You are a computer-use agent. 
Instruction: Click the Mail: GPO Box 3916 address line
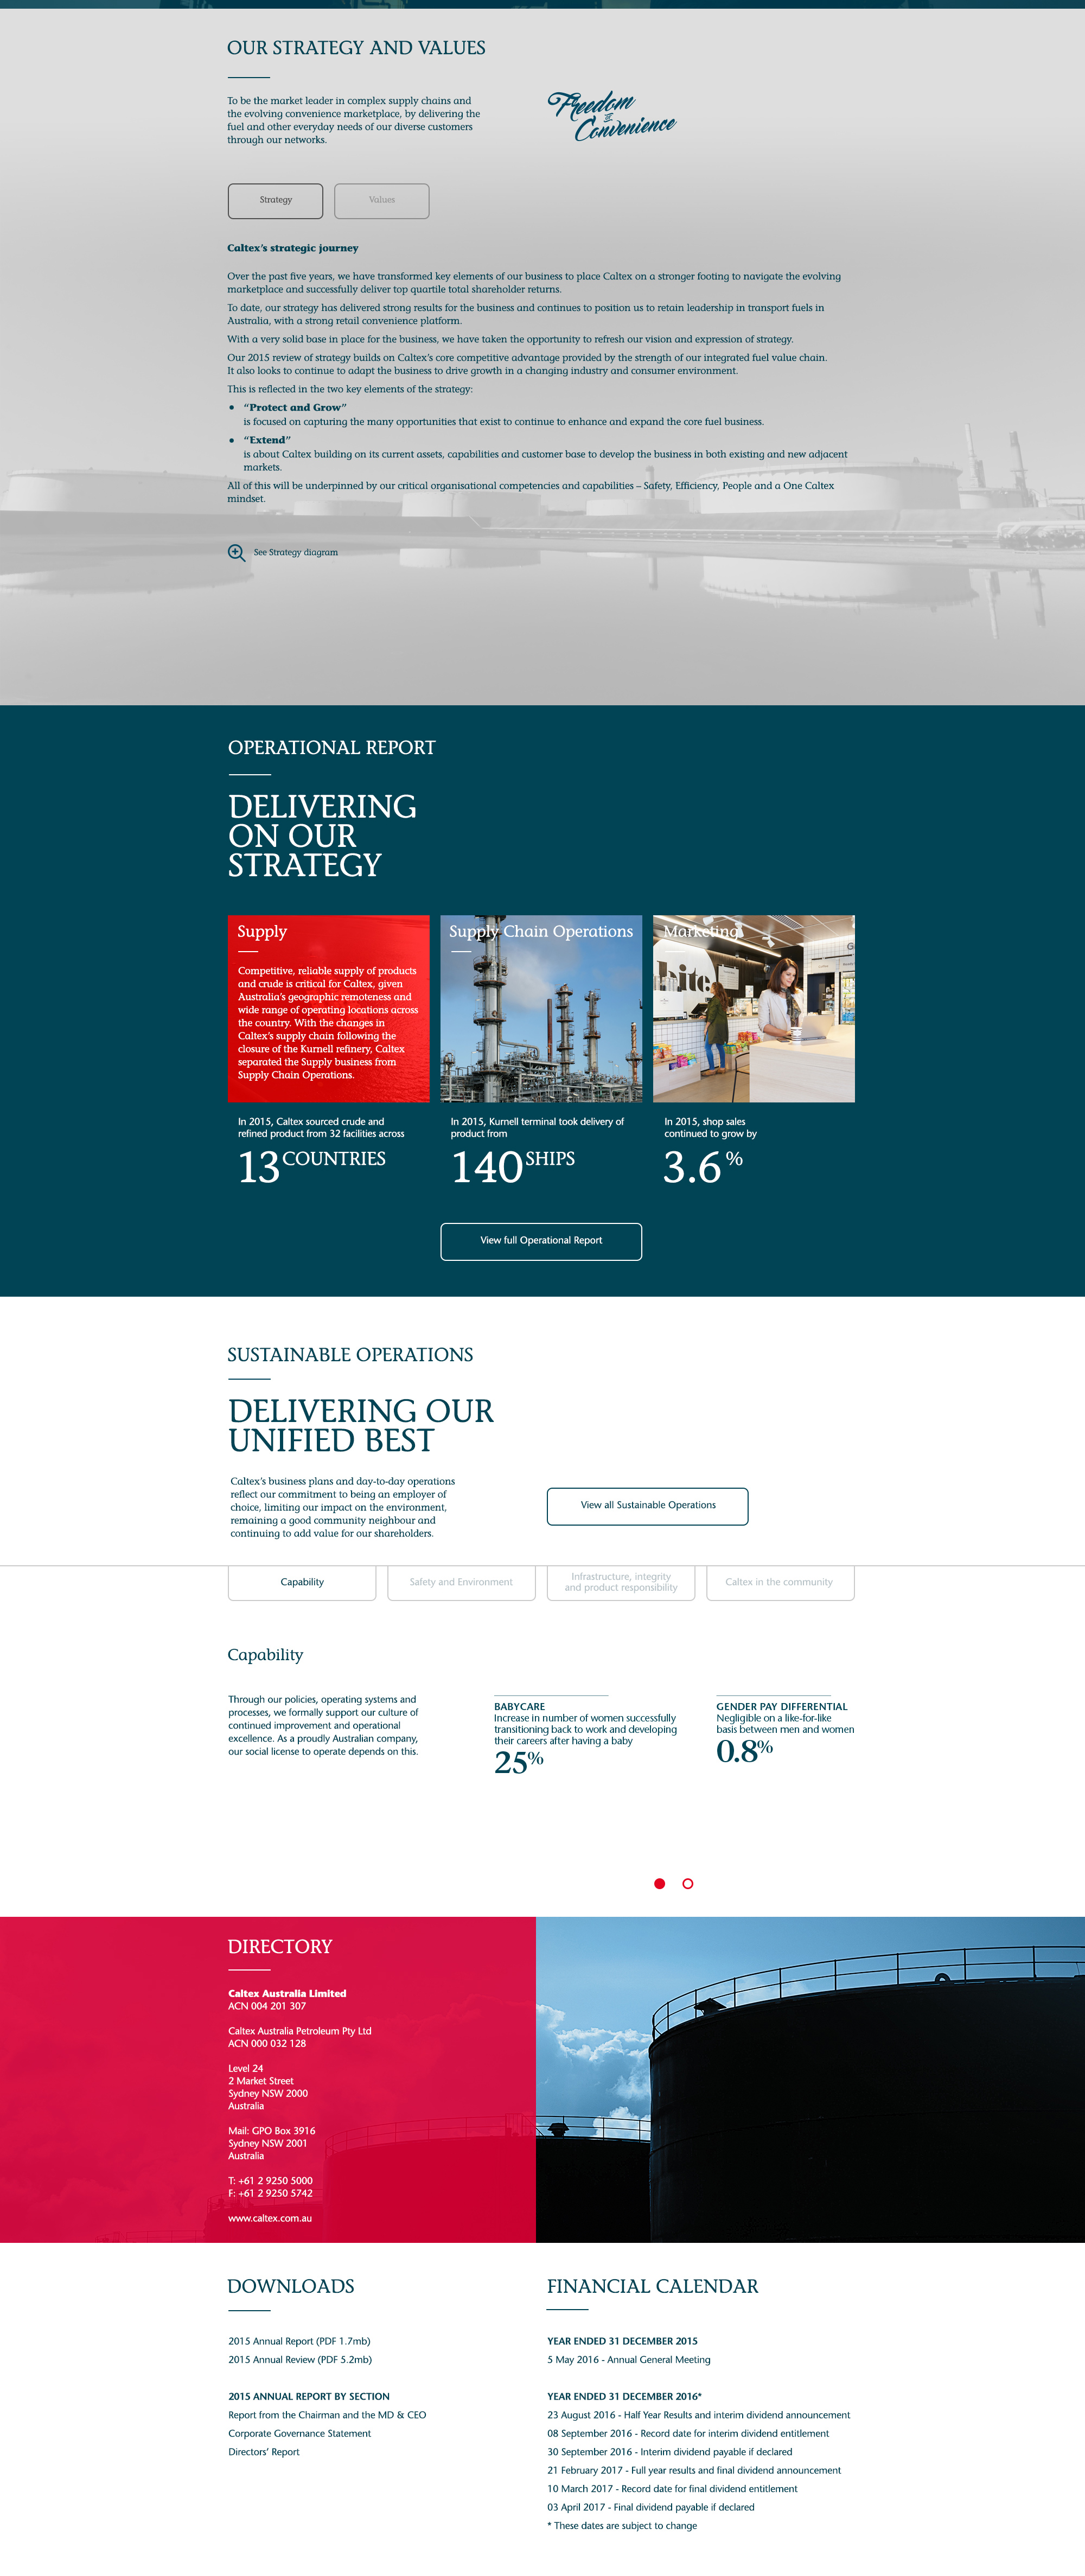[272, 2130]
